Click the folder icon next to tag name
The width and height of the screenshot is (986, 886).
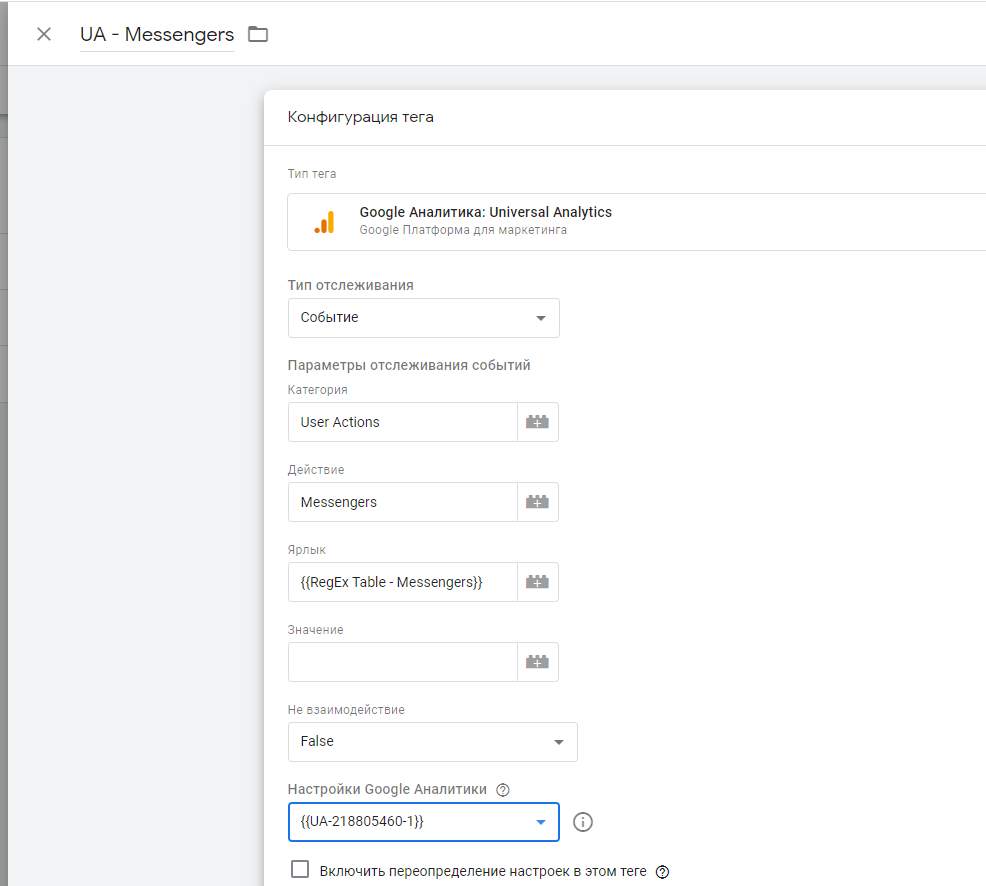pyautogui.click(x=258, y=34)
